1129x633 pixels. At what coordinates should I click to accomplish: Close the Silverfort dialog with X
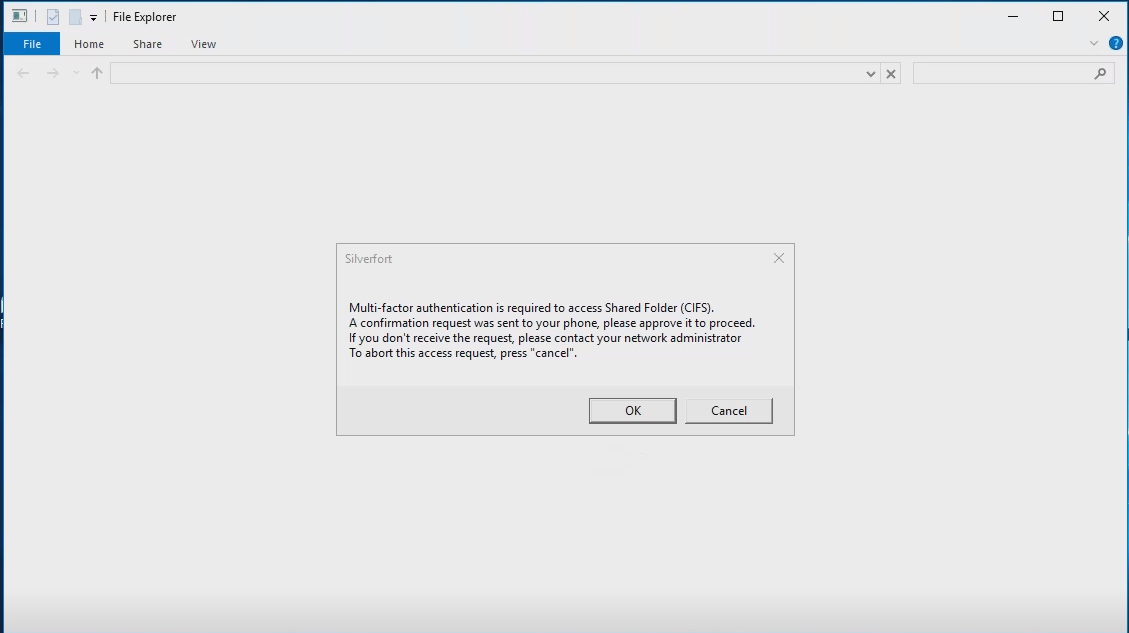pyautogui.click(x=778, y=259)
